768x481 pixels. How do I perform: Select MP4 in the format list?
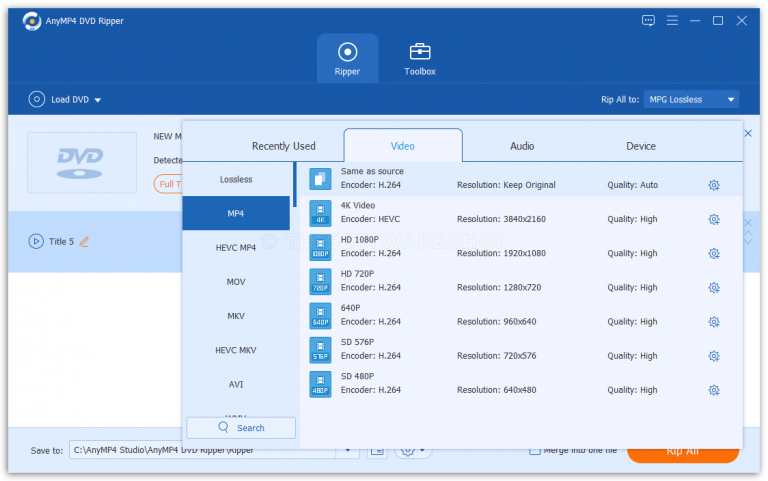pyautogui.click(x=236, y=214)
